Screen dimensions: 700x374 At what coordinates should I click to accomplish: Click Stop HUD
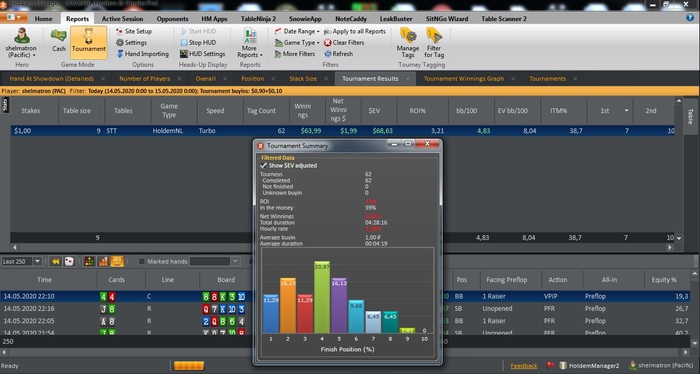(198, 42)
